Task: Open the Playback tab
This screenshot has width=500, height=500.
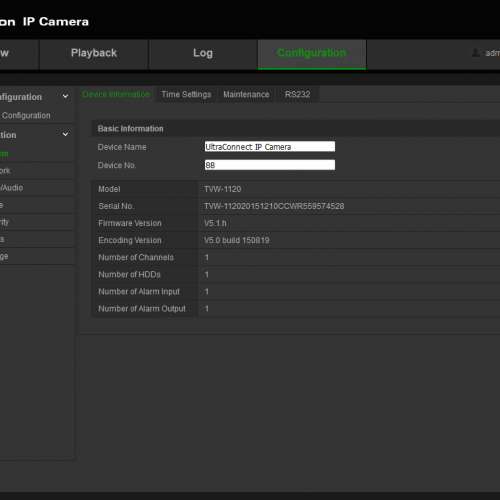Action: pos(94,53)
